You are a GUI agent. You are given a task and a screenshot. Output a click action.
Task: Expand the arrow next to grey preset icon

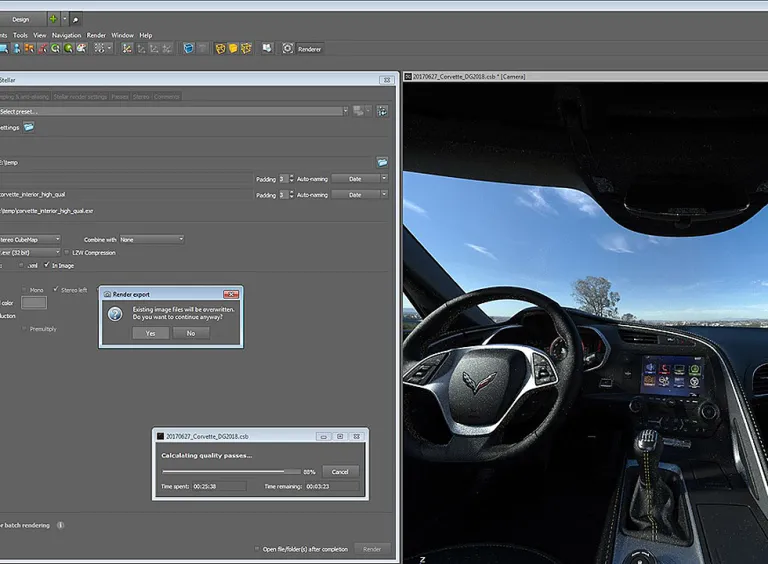pyautogui.click(x=368, y=111)
